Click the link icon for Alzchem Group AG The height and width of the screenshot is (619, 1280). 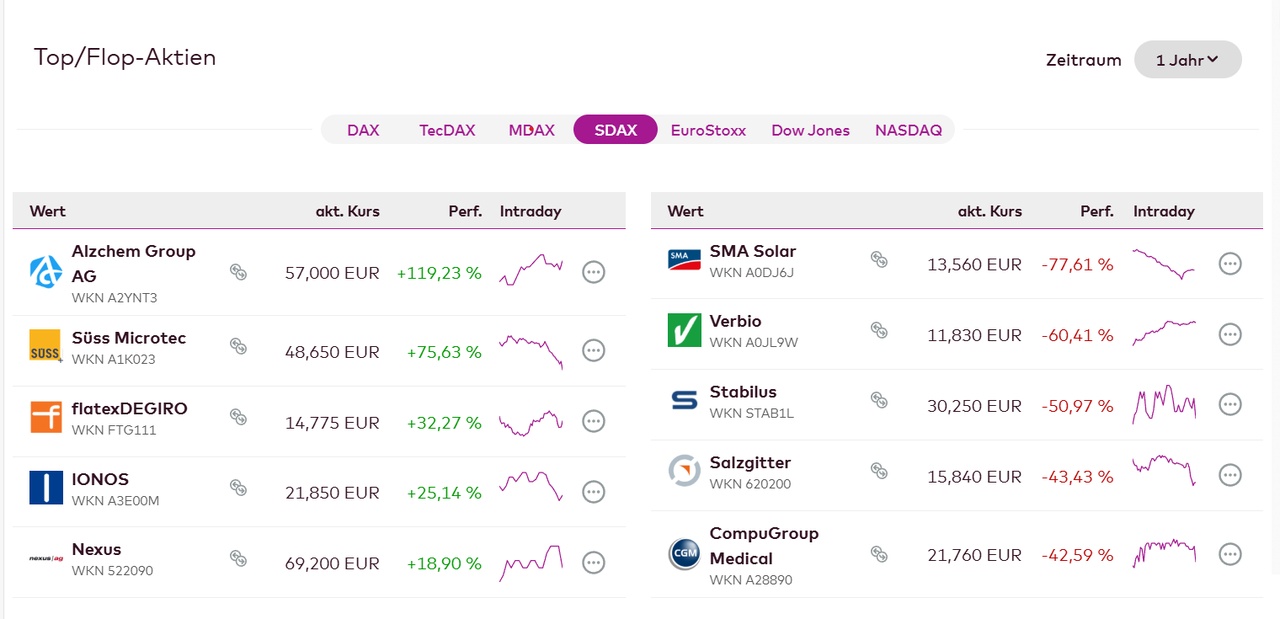click(238, 272)
